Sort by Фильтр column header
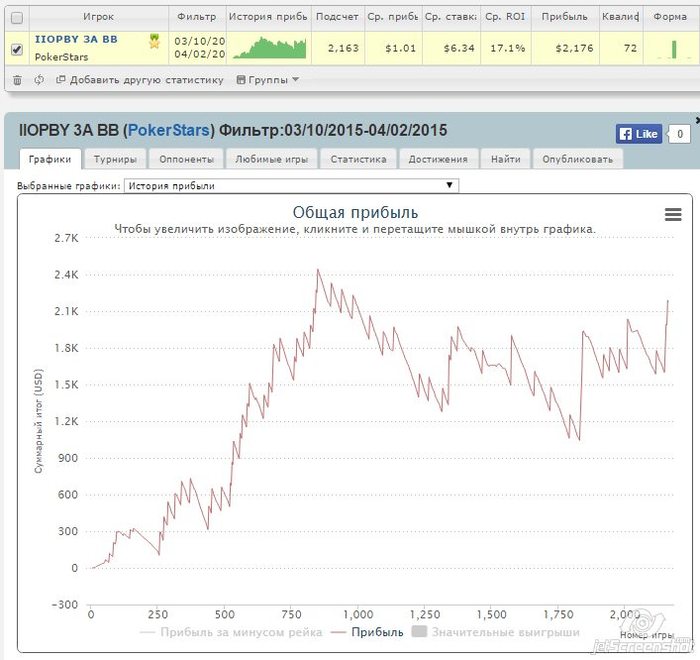The image size is (700, 660). [x=197, y=17]
